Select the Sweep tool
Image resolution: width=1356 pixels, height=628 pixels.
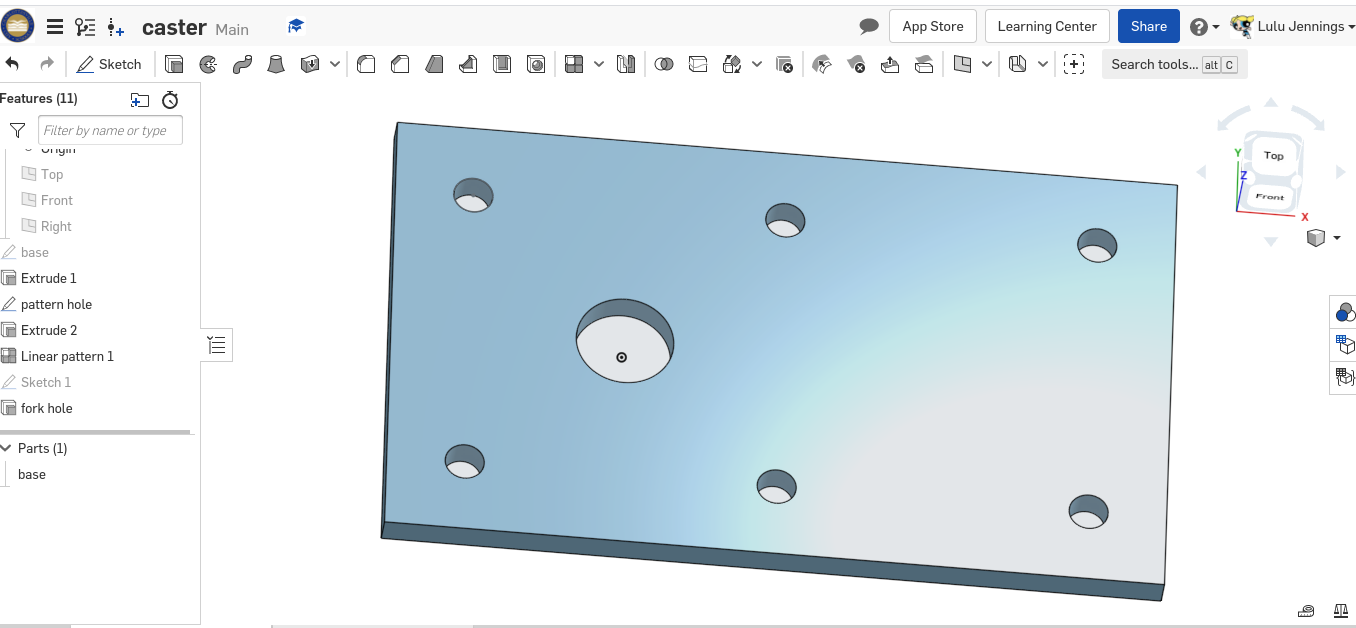pyautogui.click(x=242, y=64)
